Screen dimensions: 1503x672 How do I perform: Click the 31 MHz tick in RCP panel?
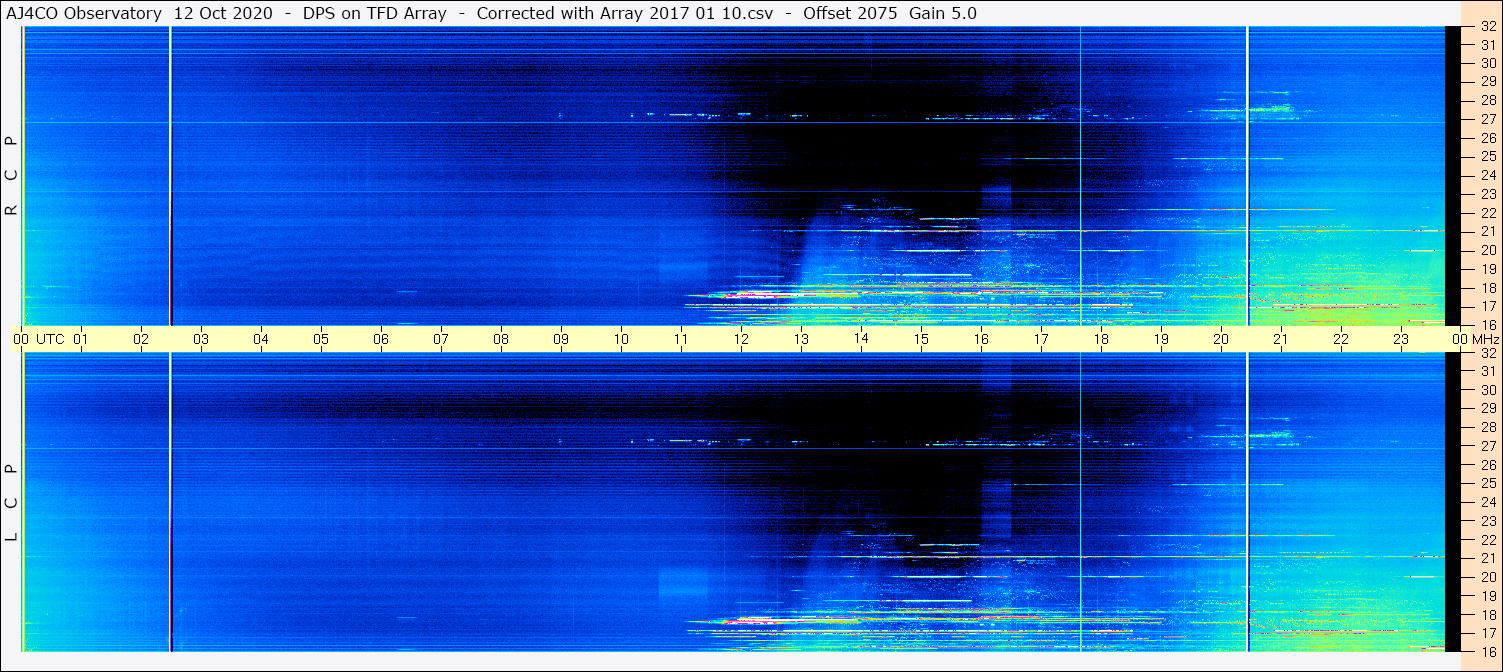(x=1487, y=44)
